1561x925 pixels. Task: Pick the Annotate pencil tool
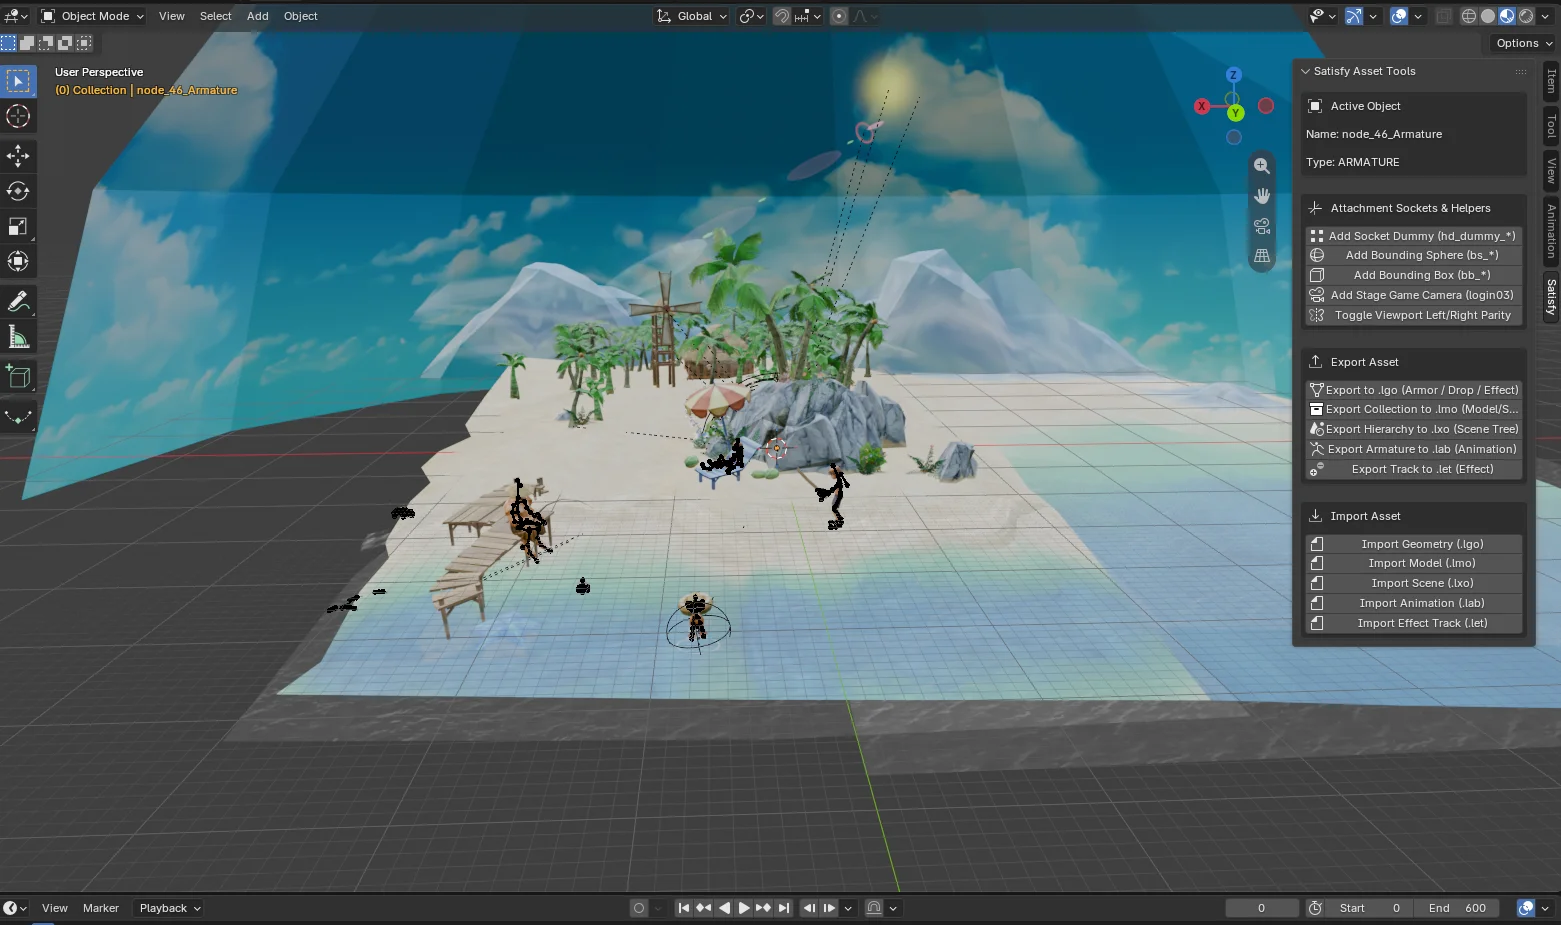[x=18, y=301]
